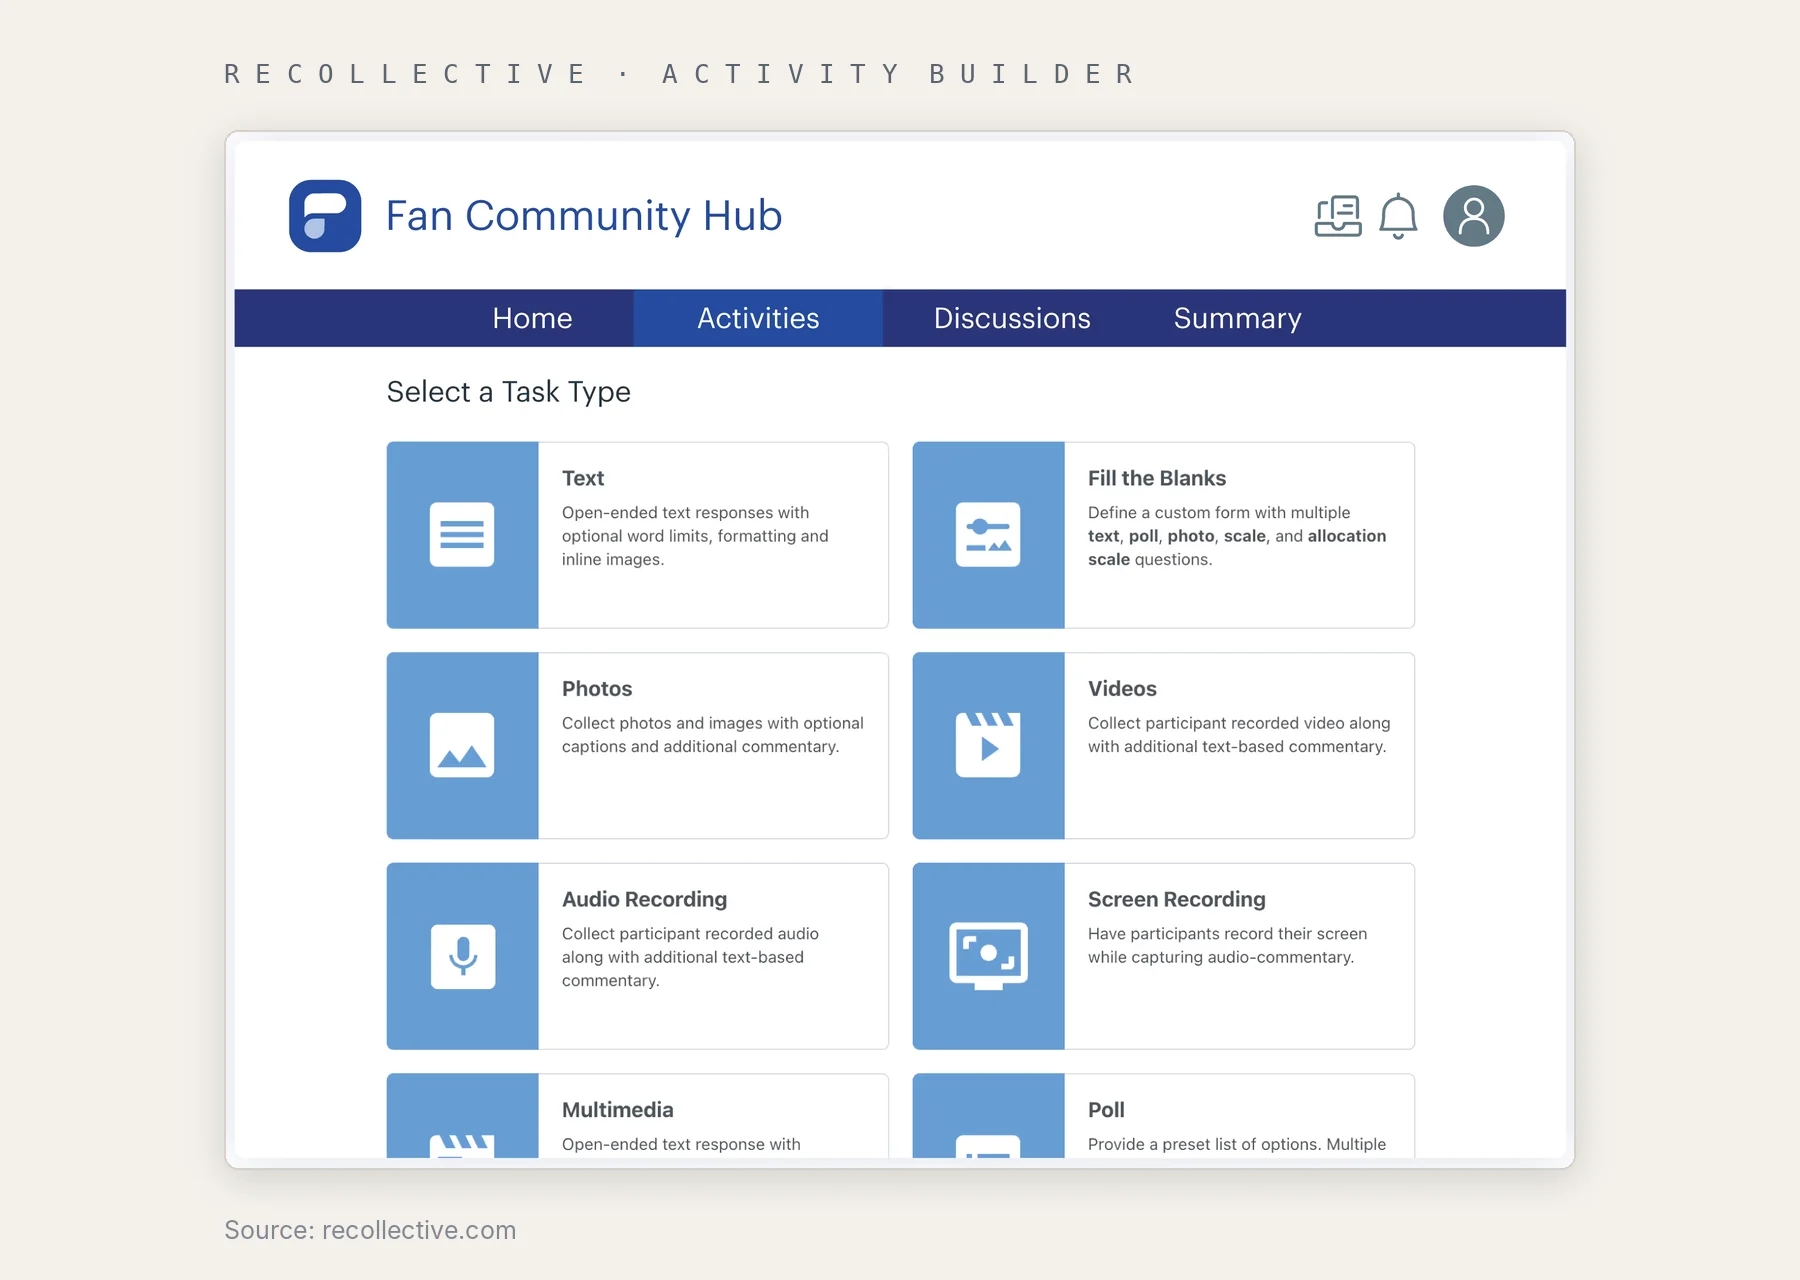Pick the Multimedia task title
This screenshot has width=1800, height=1280.
coord(618,1110)
